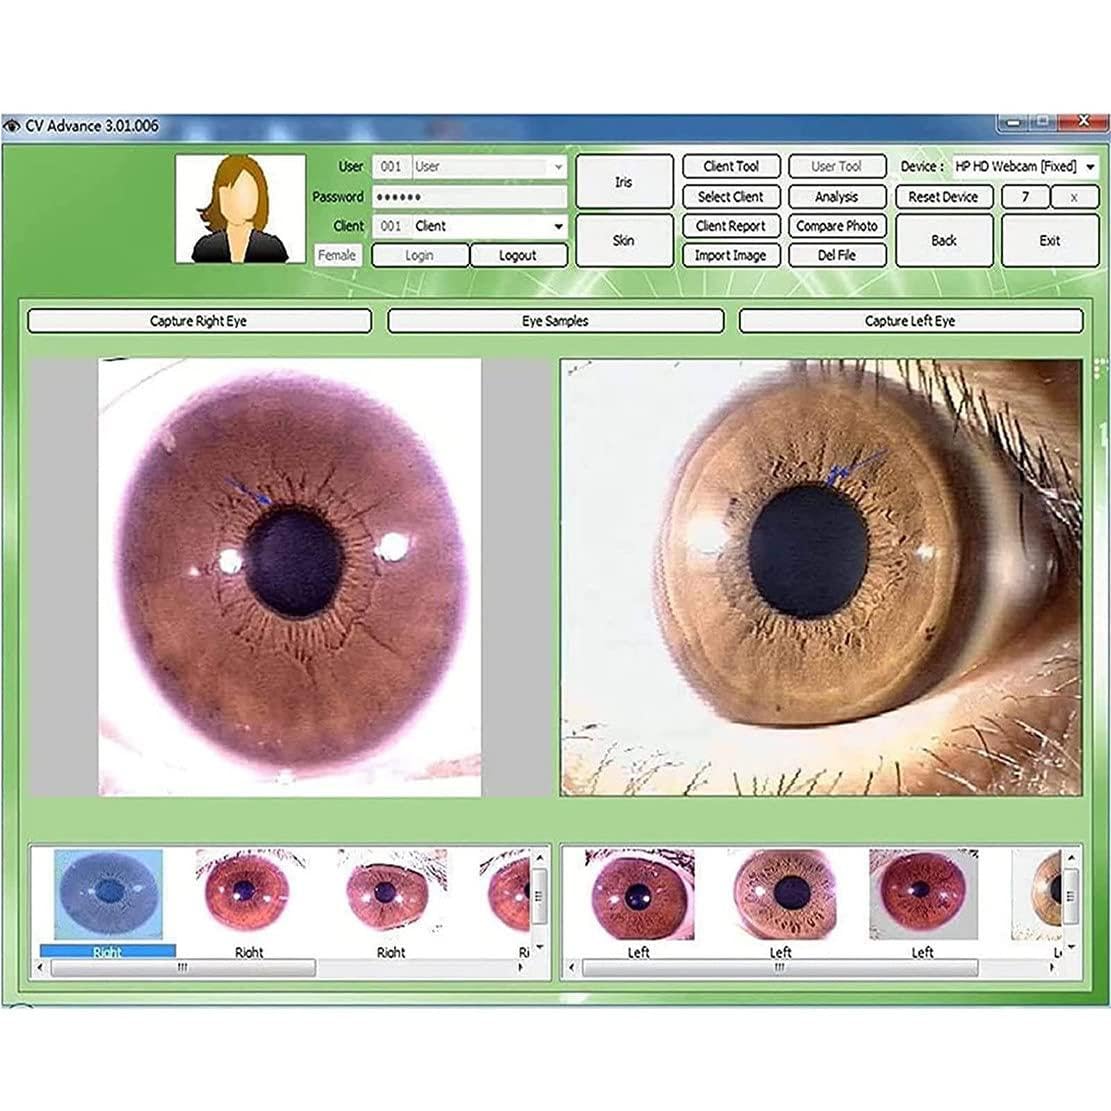Click down arrow of right-eye vertical scrollbar
This screenshot has width=1111, height=1111.
coord(539,947)
